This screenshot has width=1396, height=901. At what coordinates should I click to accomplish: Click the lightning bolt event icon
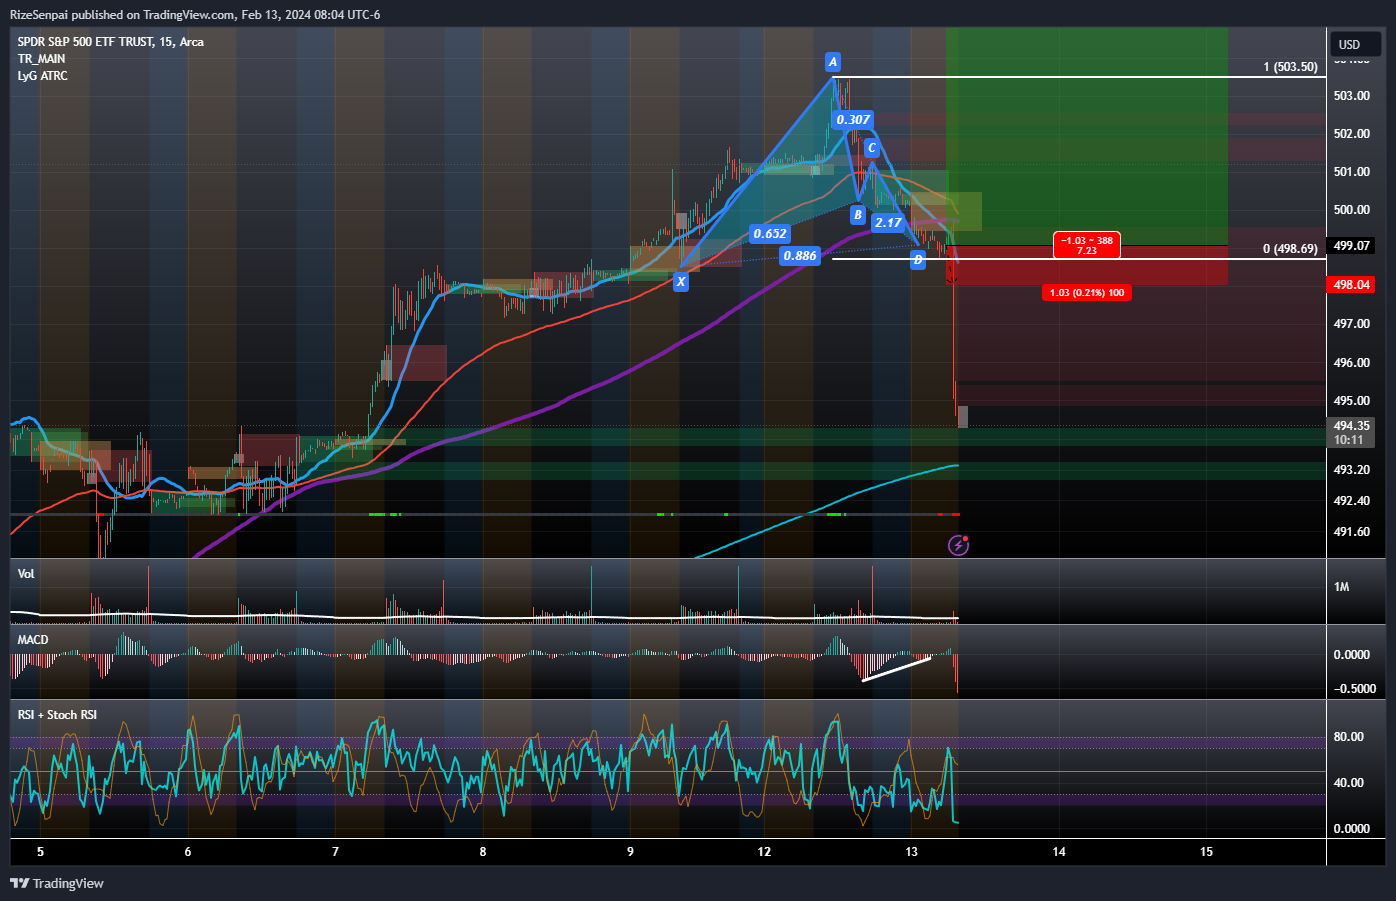point(958,545)
